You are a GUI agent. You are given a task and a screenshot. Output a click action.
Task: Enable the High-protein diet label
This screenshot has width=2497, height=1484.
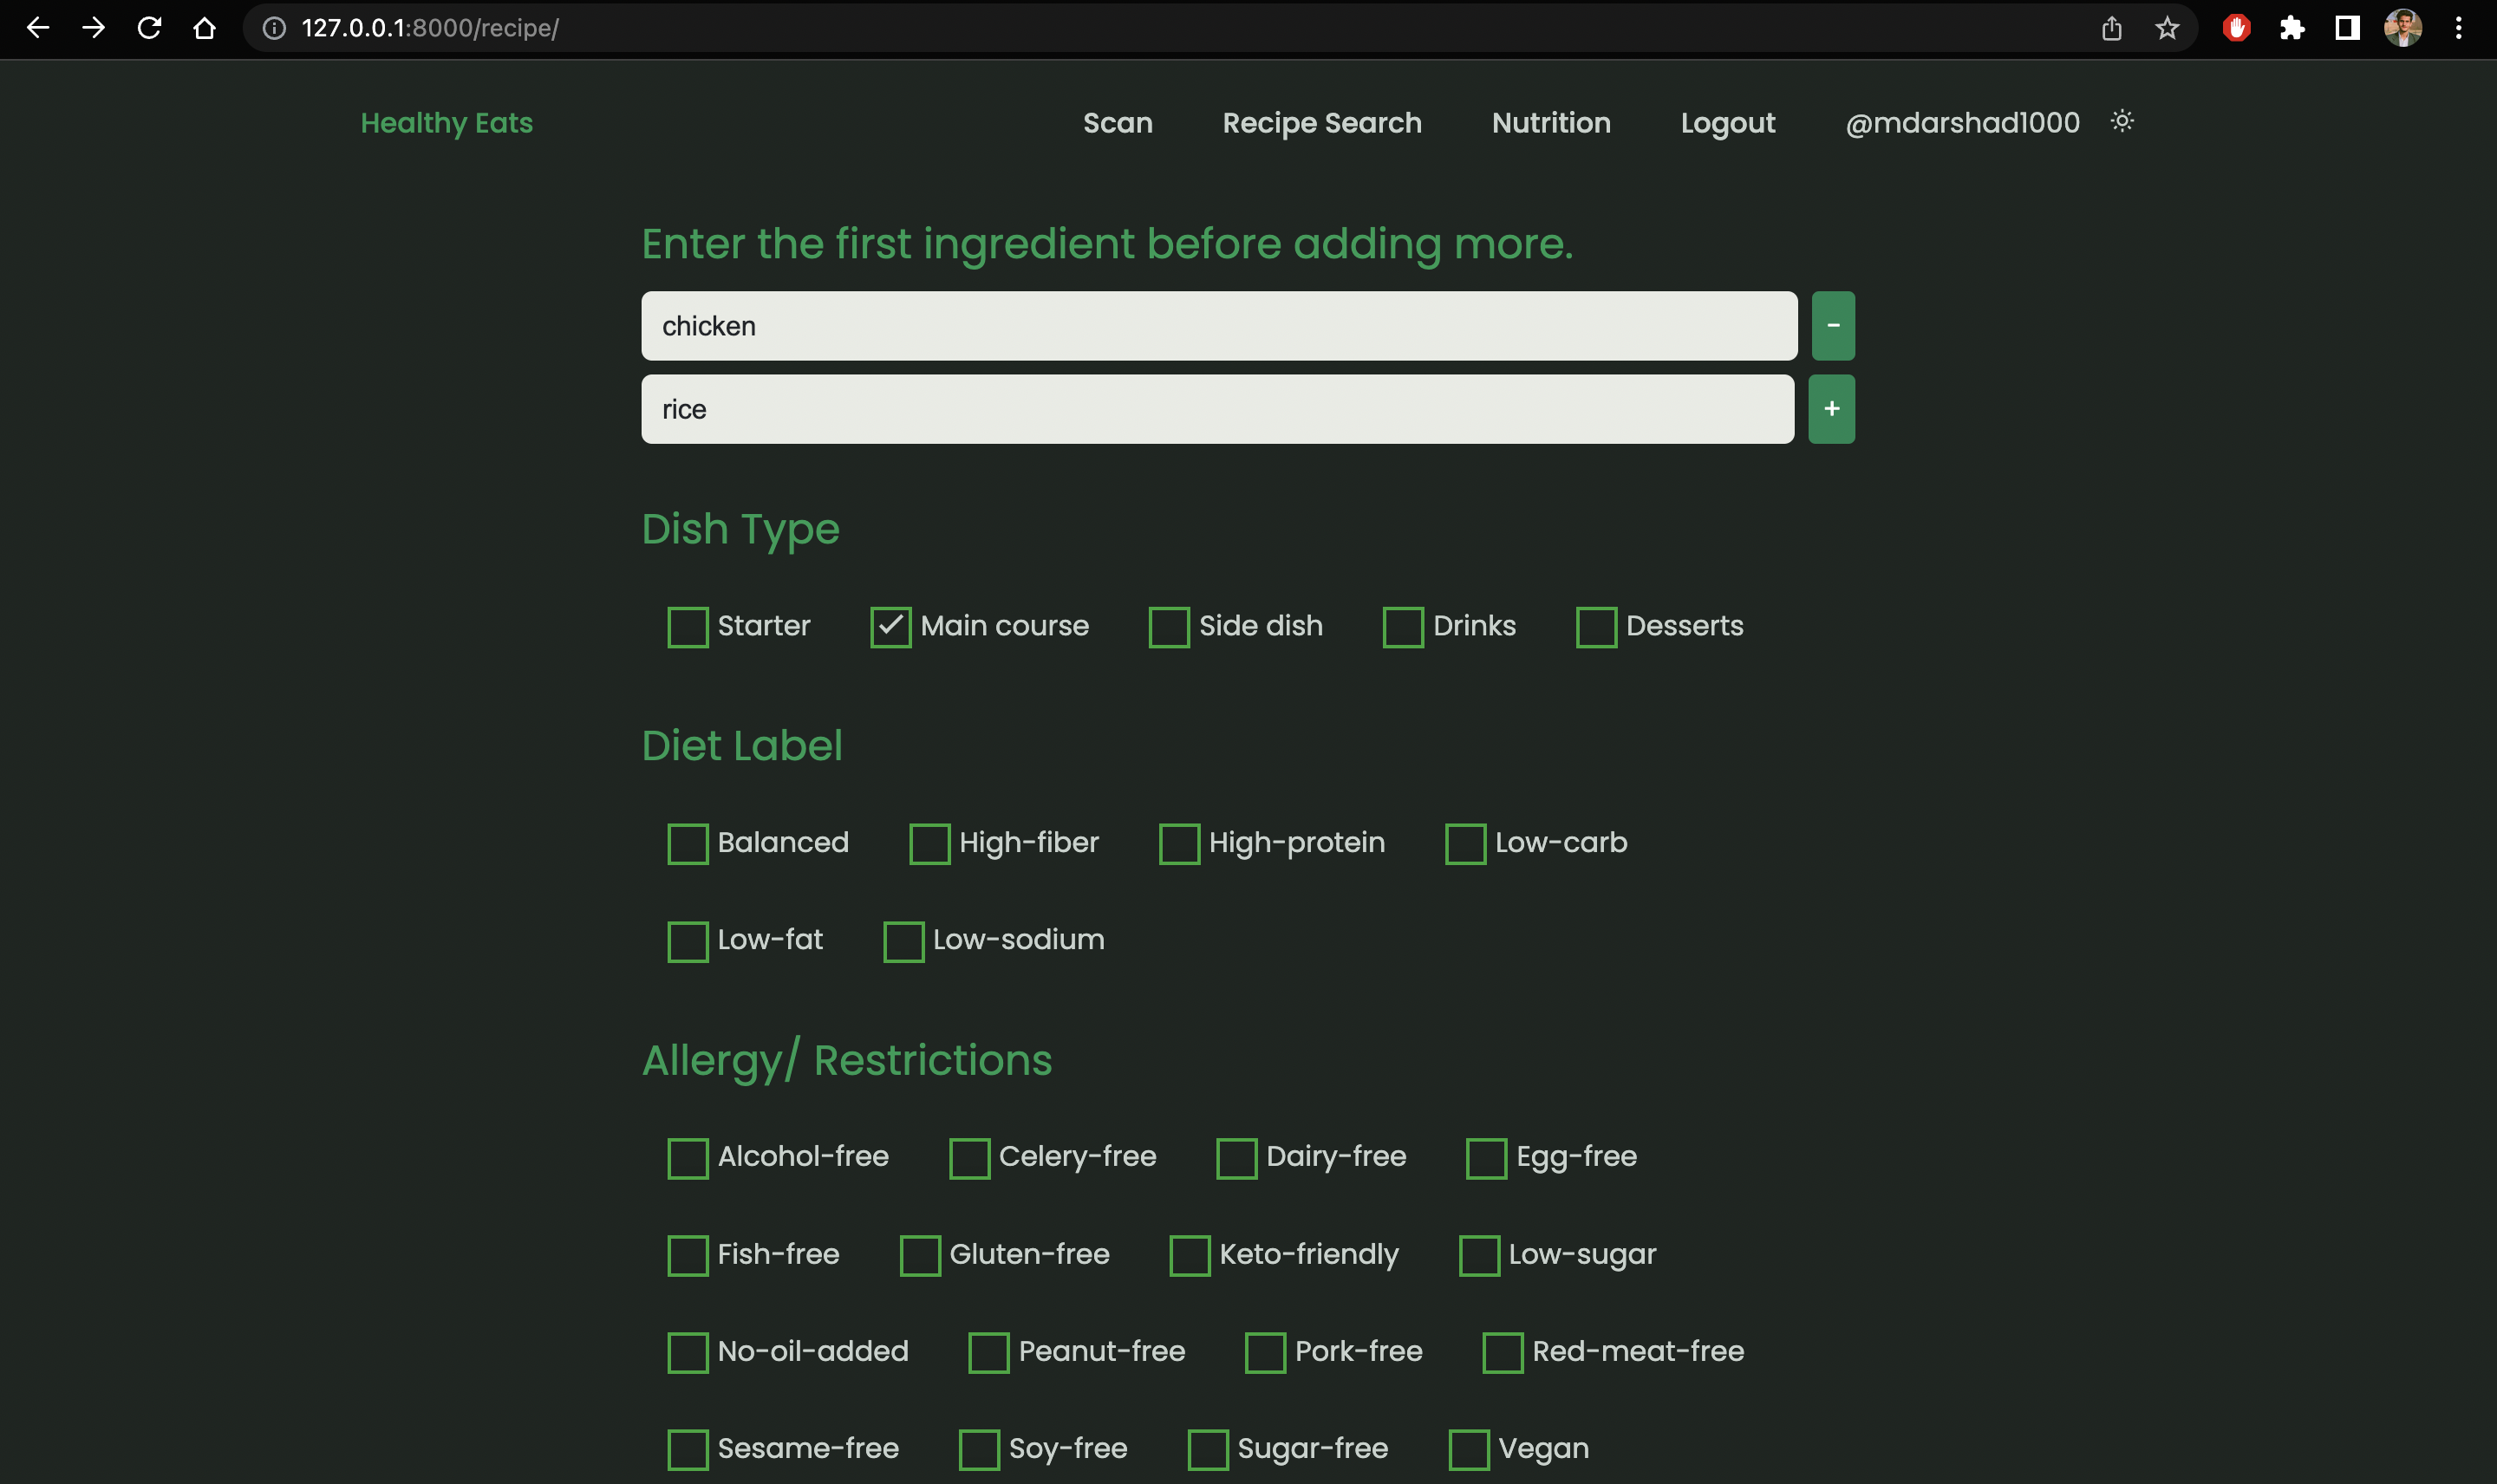tap(1180, 843)
